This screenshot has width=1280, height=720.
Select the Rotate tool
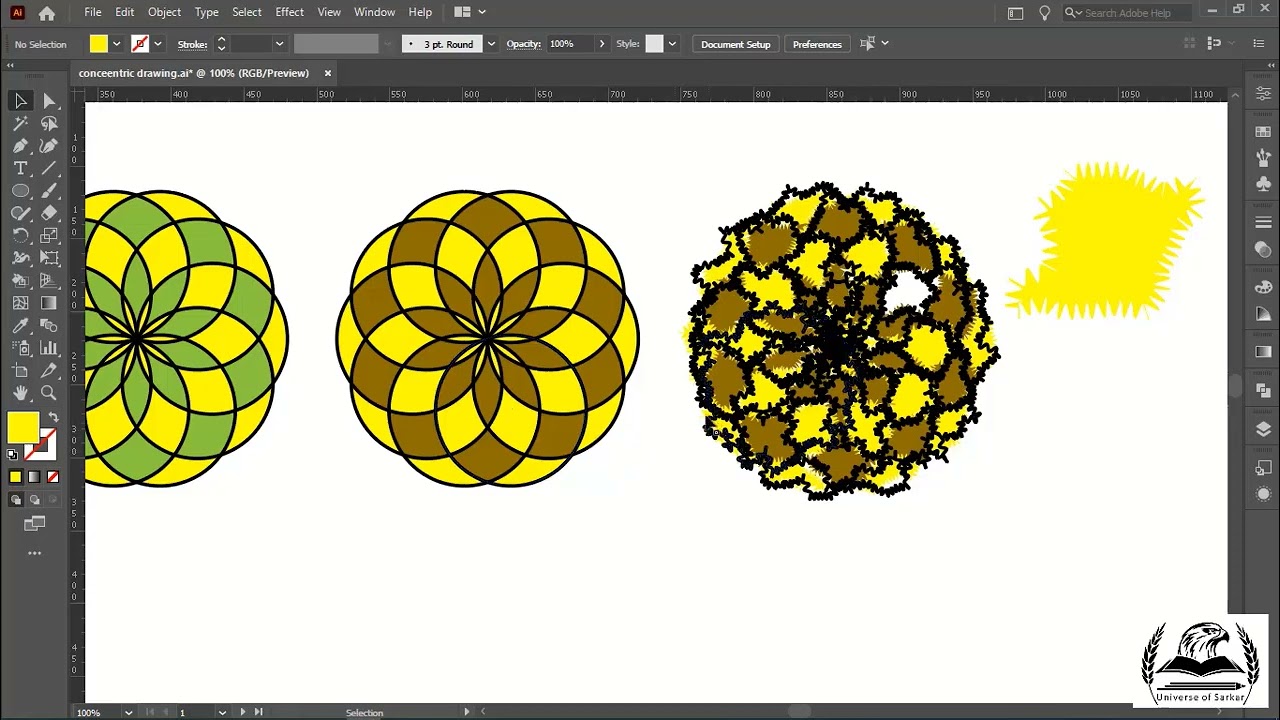pos(20,236)
